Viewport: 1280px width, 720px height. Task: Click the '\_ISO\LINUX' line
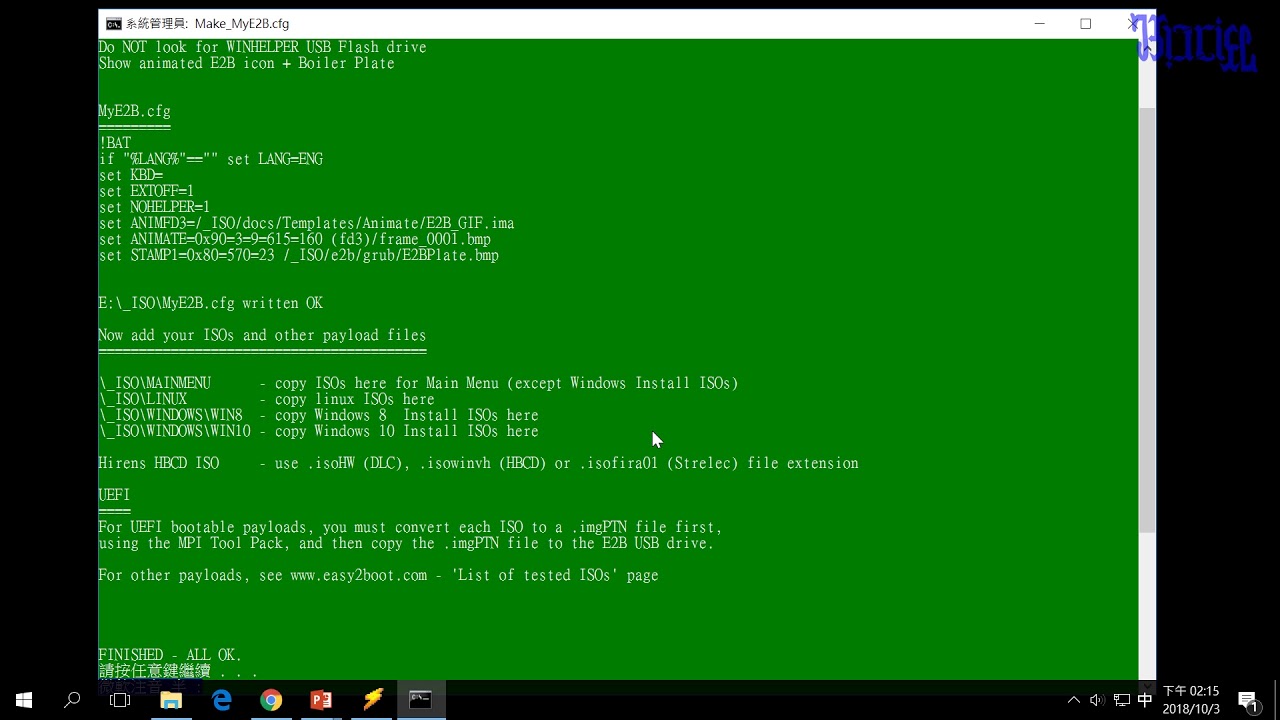pyautogui.click(x=266, y=399)
